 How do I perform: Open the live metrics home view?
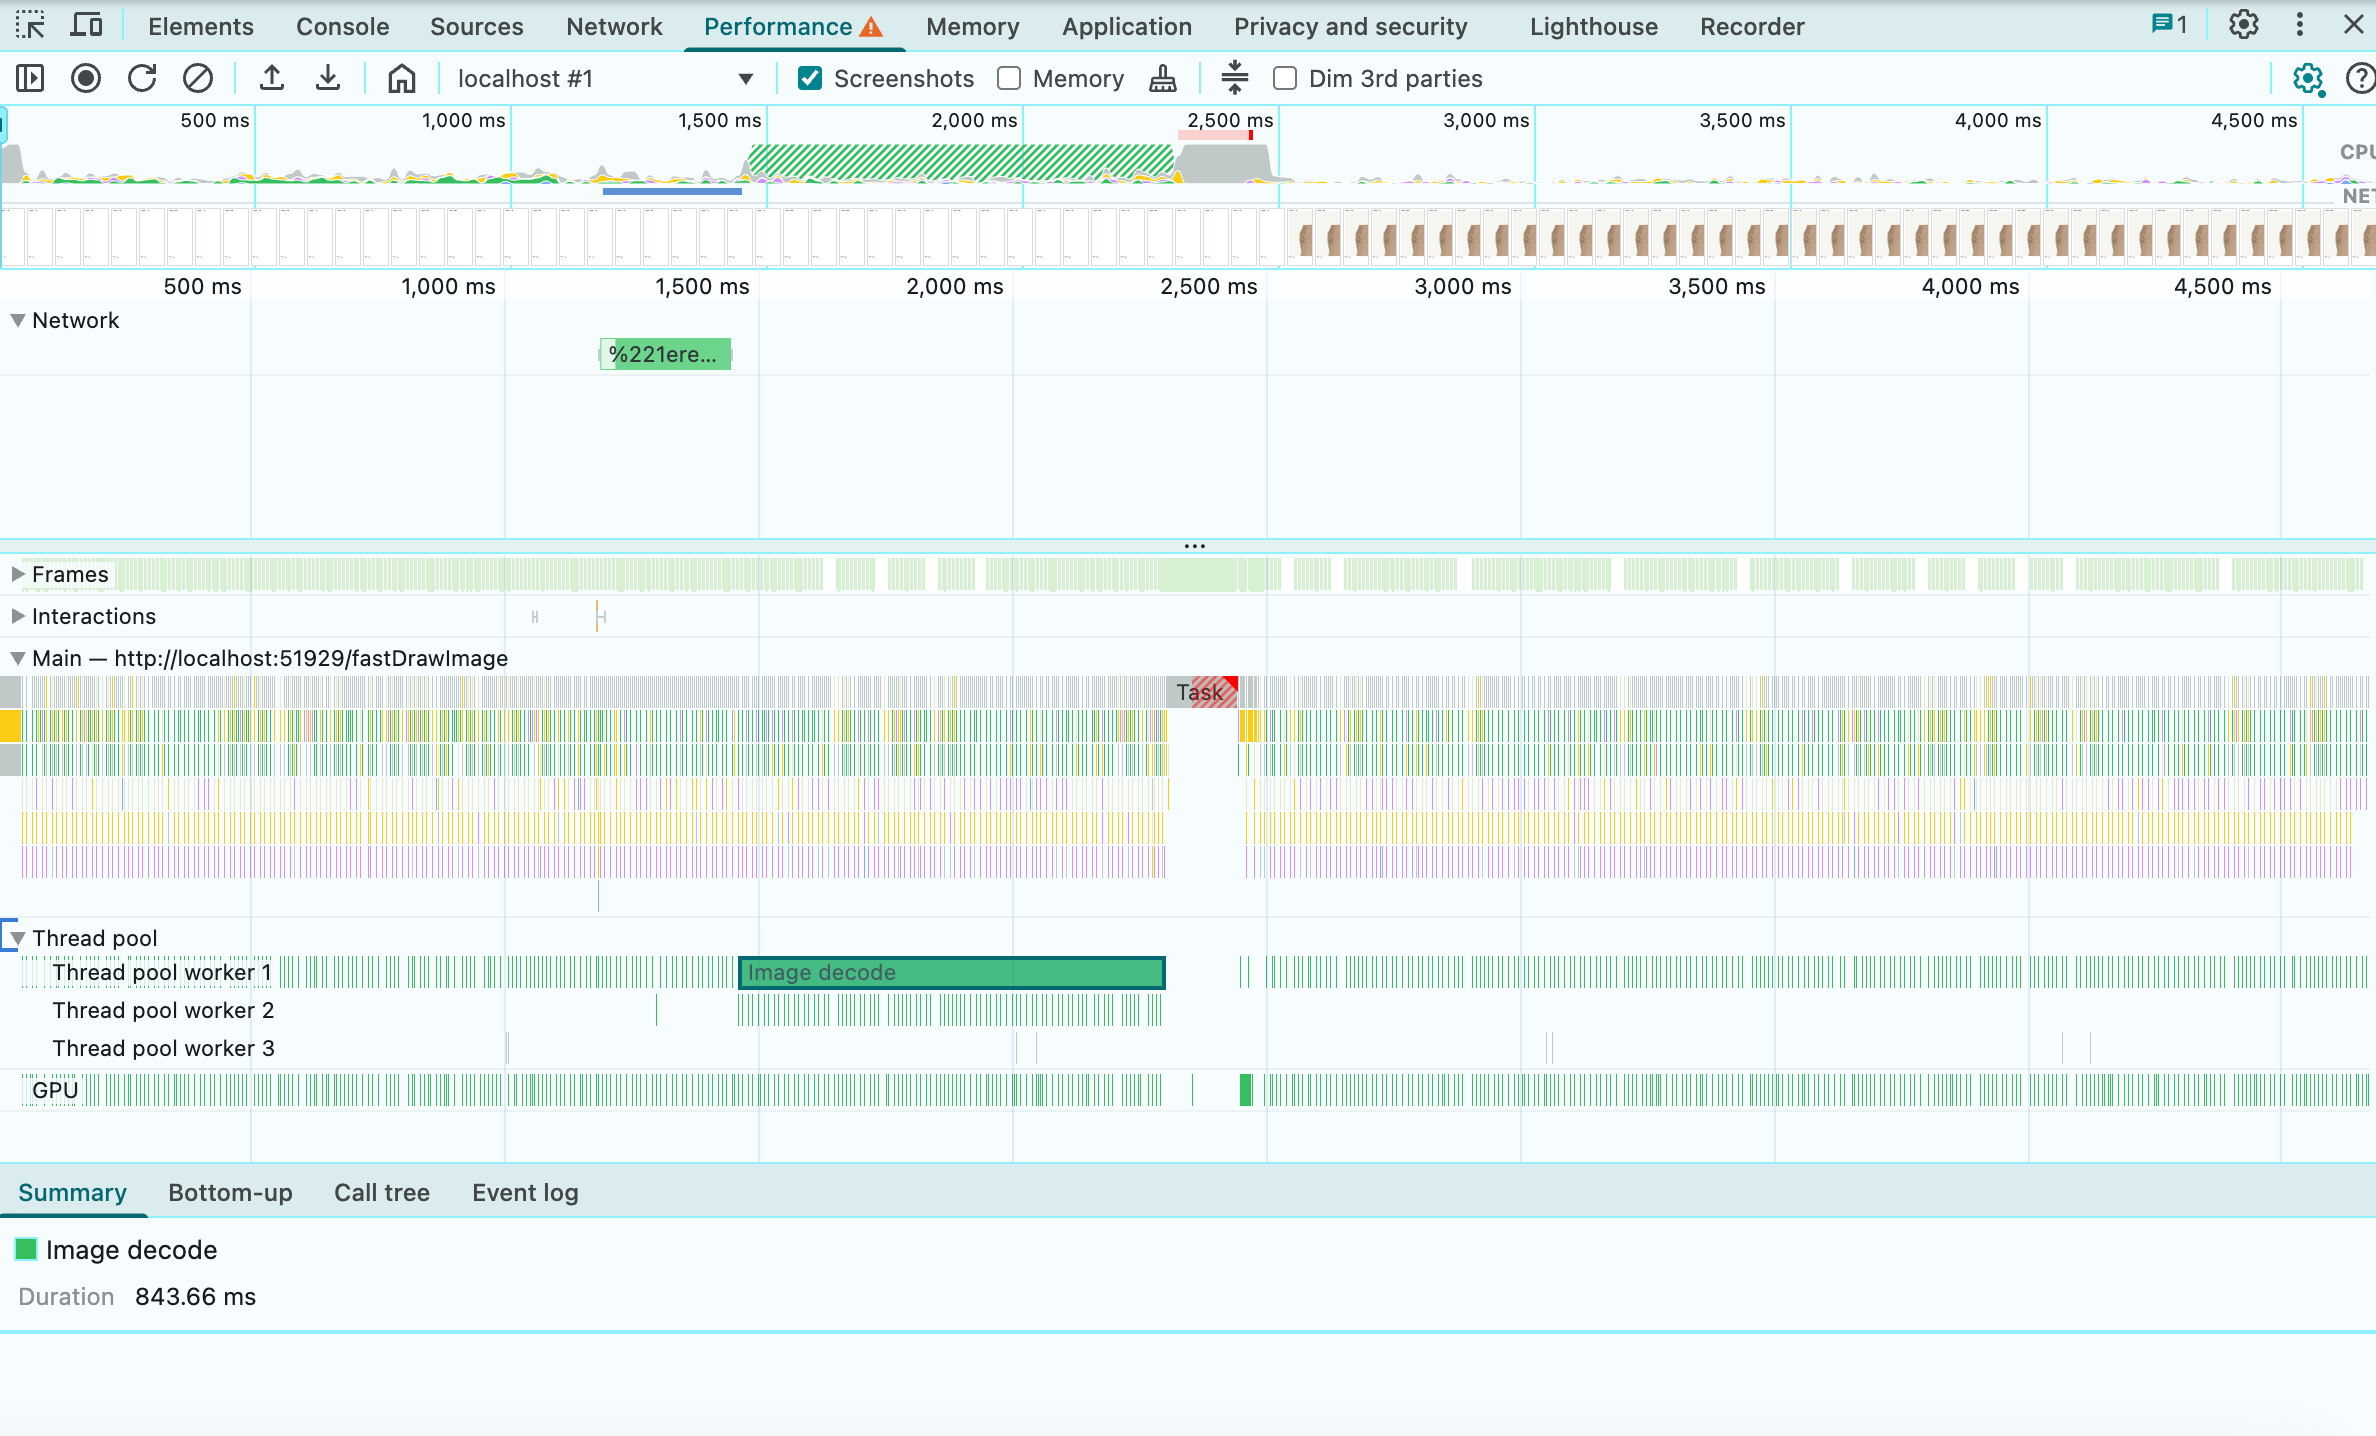tap(401, 78)
